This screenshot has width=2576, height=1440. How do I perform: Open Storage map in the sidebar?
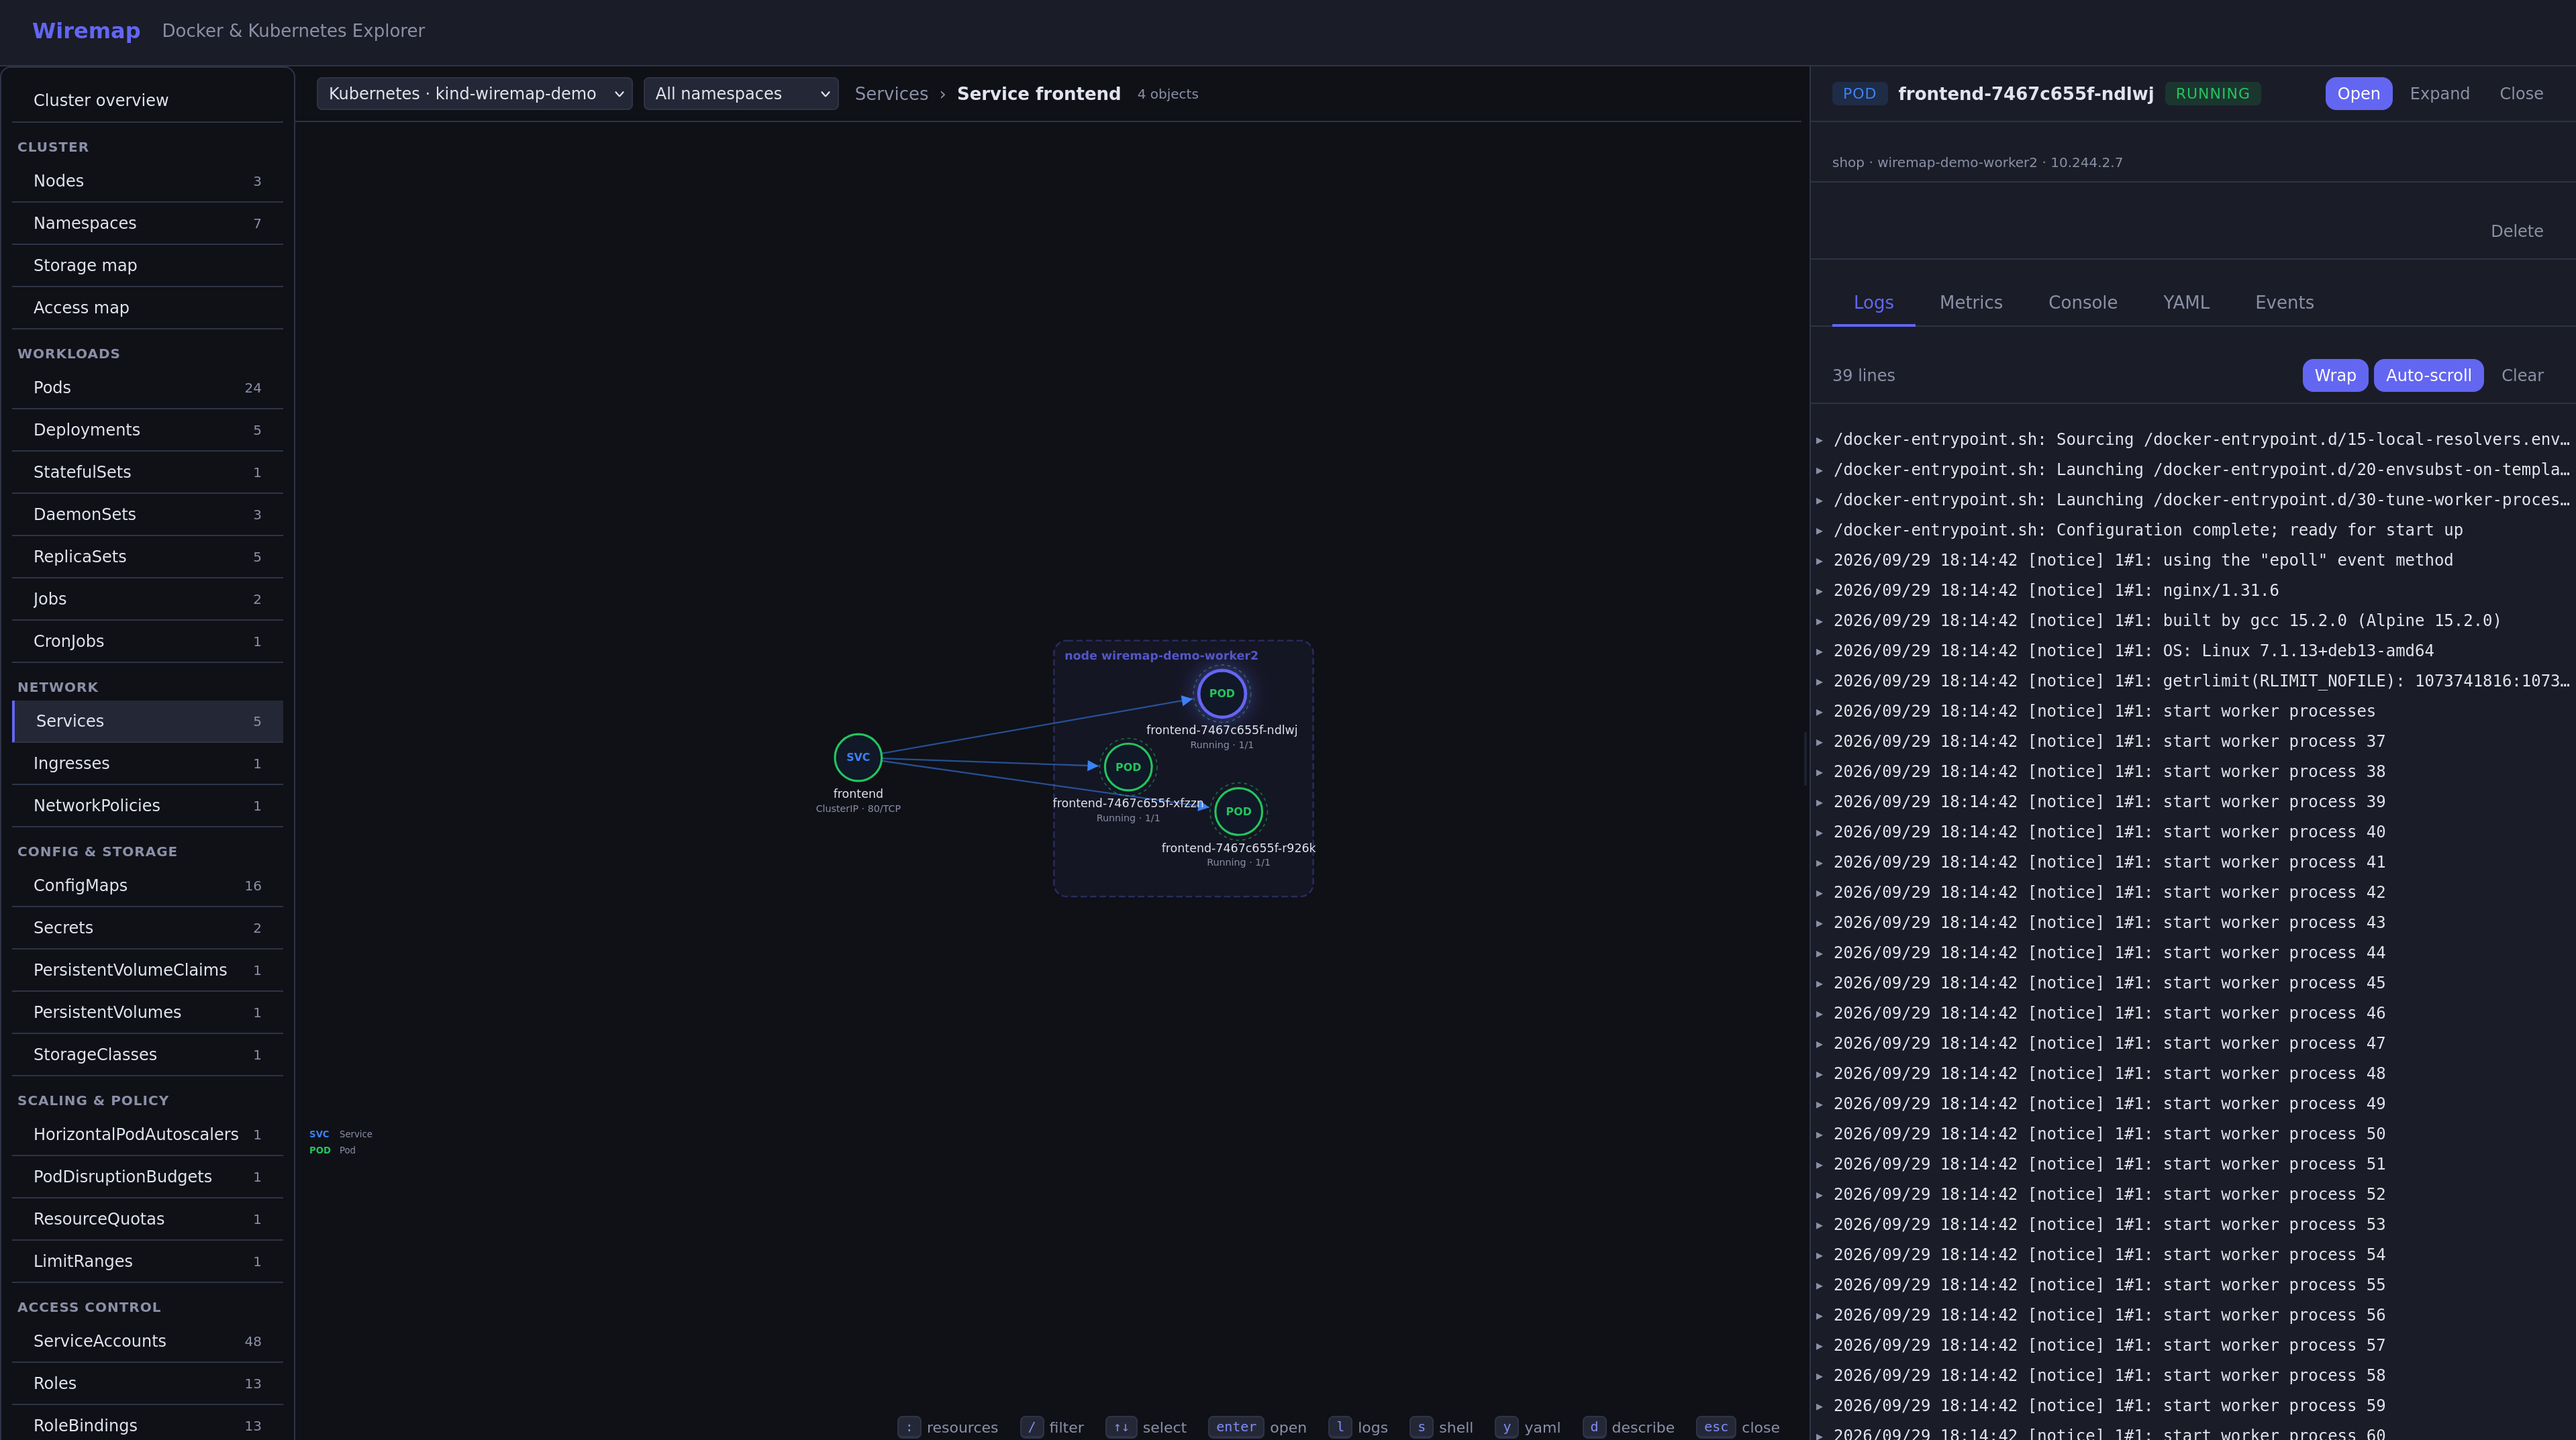[x=147, y=265]
